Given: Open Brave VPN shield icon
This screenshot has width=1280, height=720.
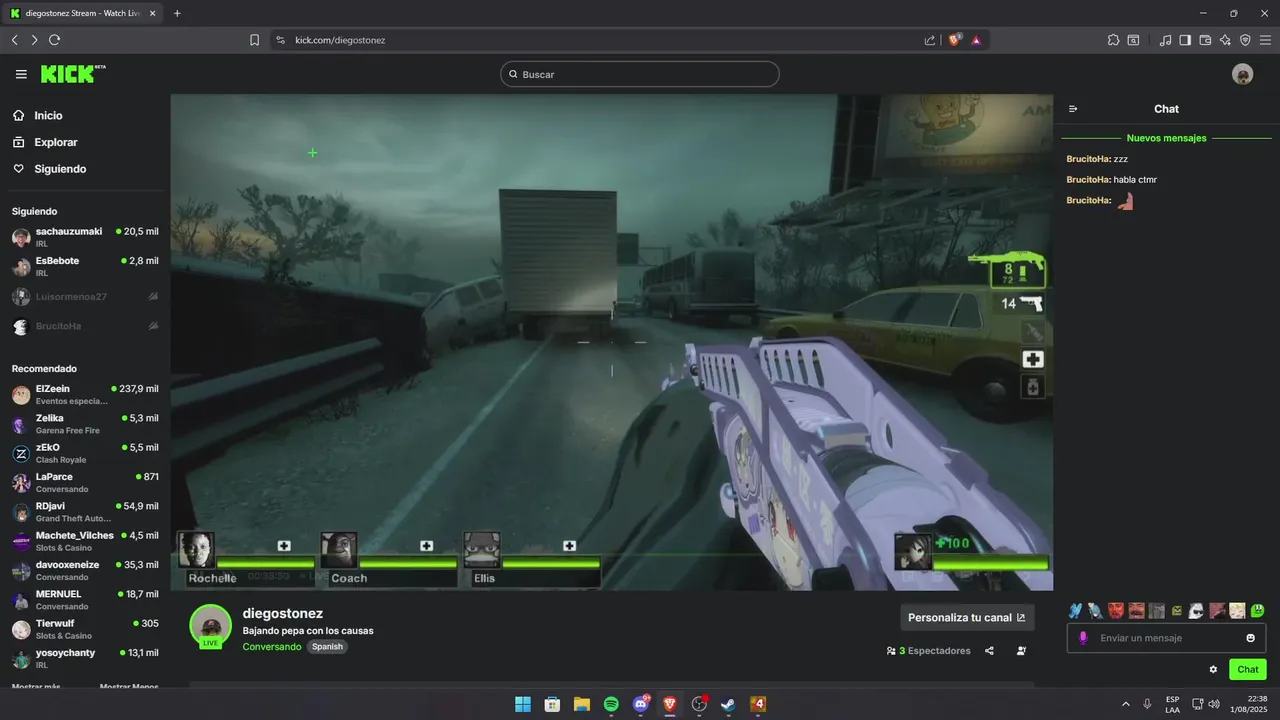Looking at the screenshot, I should tap(1245, 40).
